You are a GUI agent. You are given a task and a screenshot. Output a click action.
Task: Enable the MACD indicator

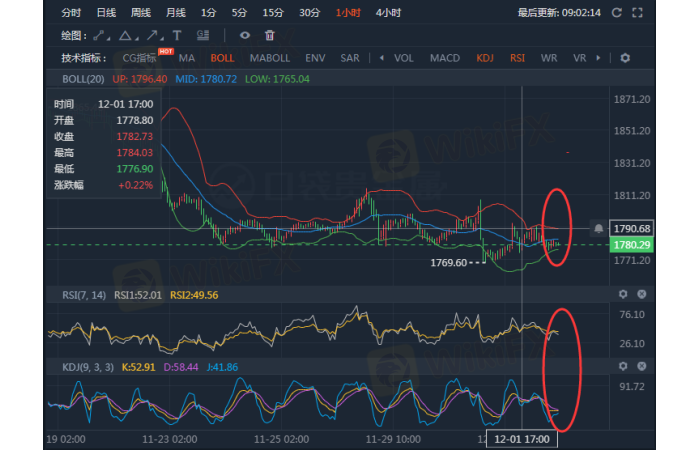[x=445, y=58]
